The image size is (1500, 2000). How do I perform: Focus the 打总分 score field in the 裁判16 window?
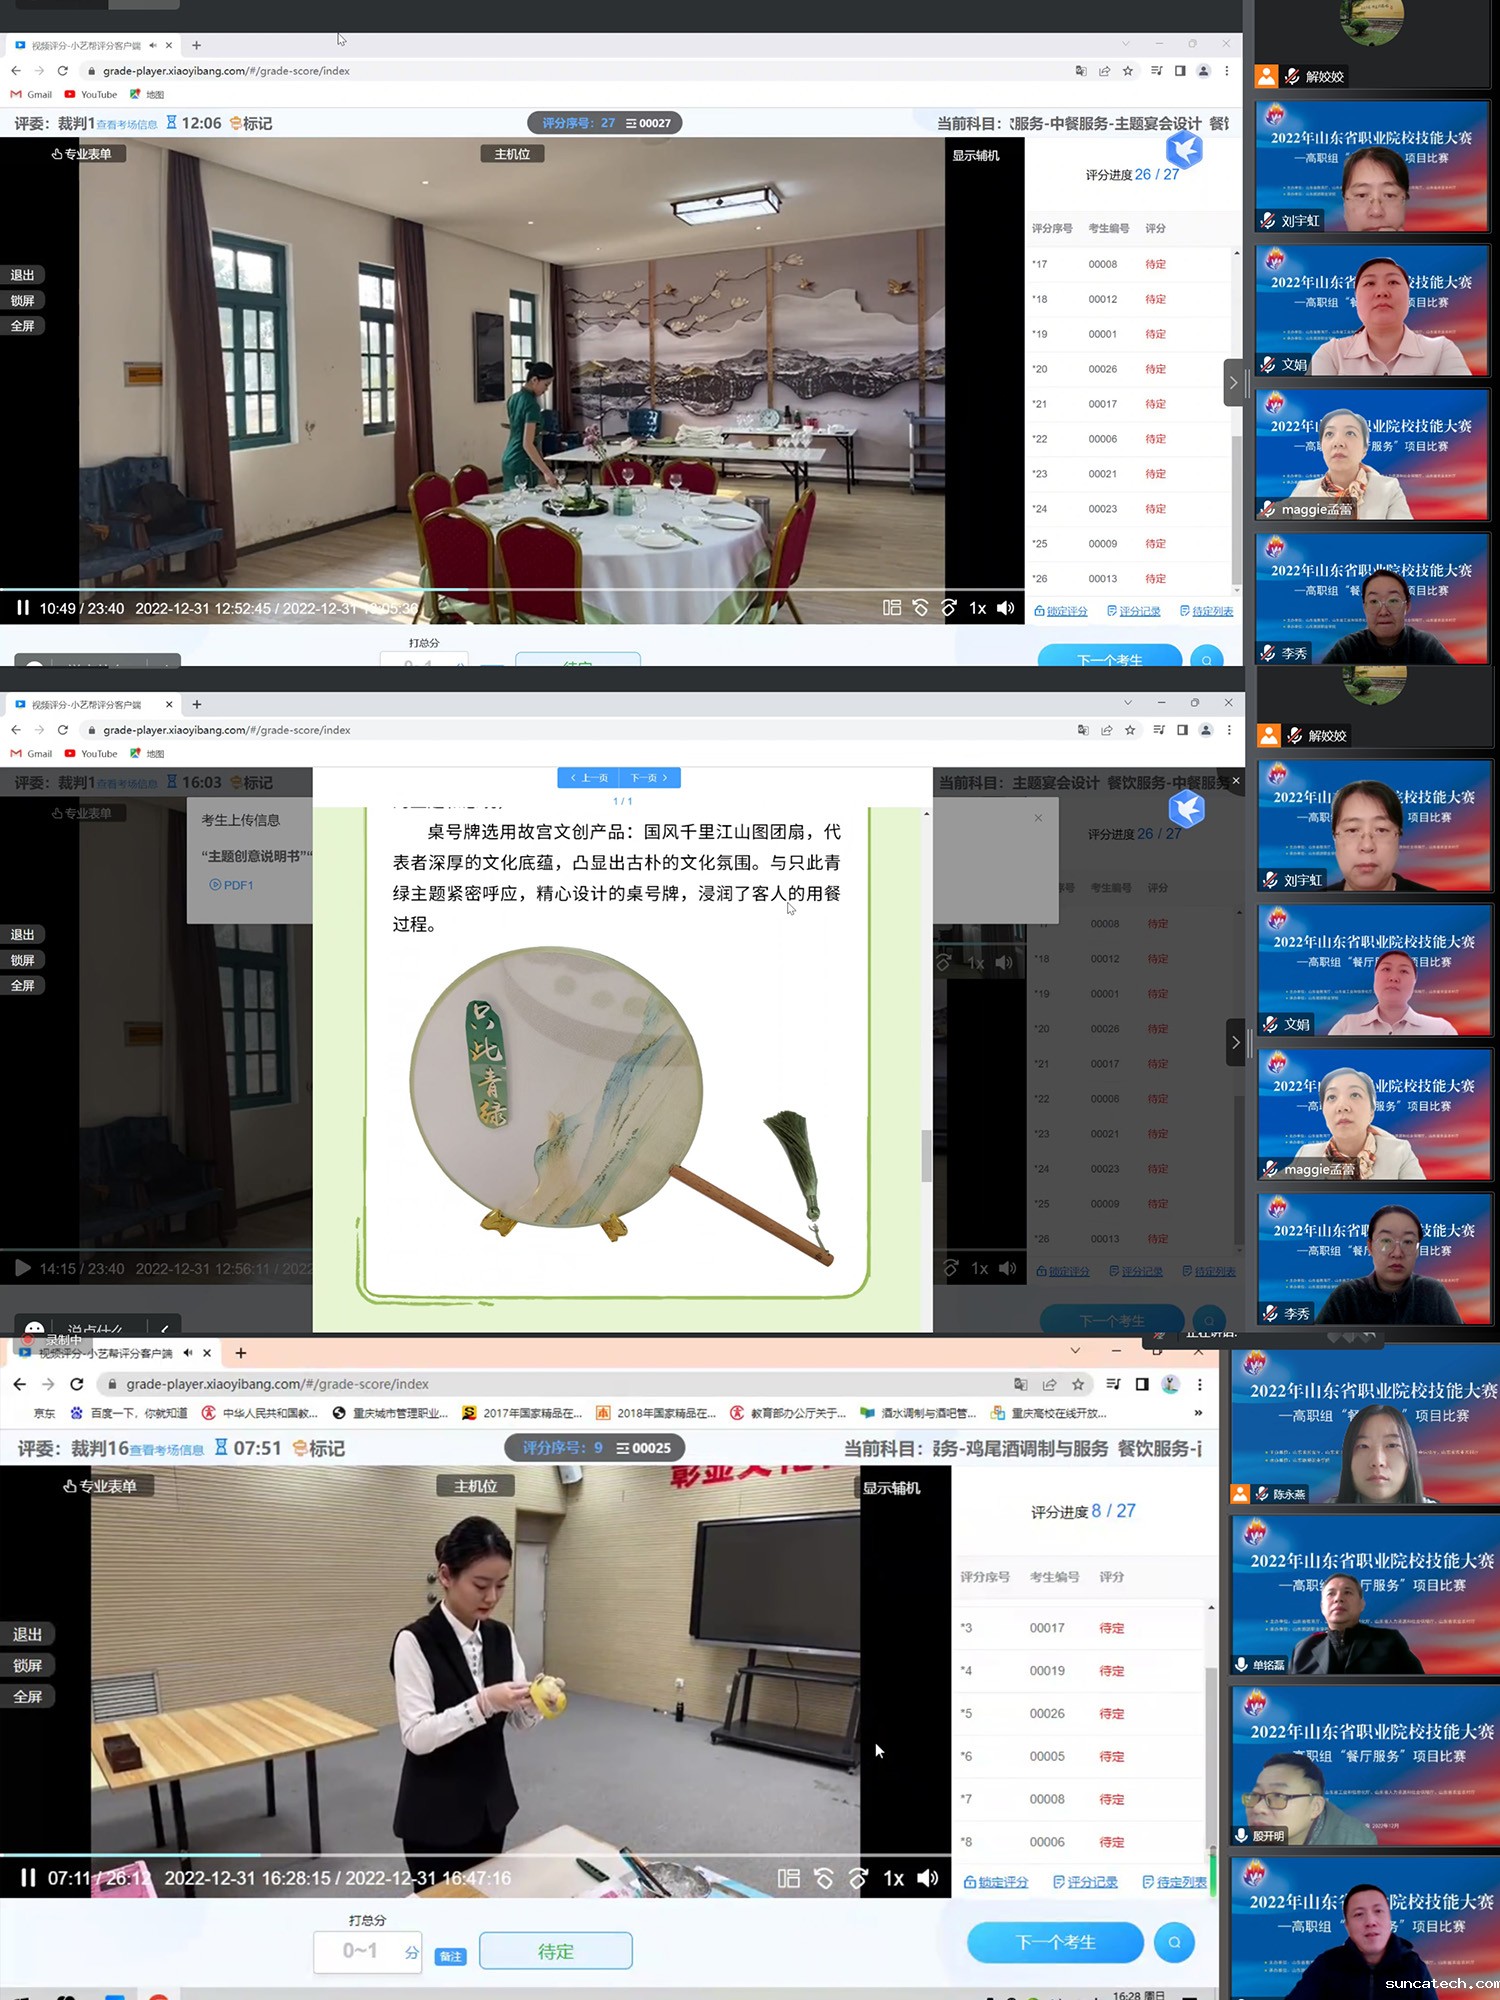(367, 1951)
